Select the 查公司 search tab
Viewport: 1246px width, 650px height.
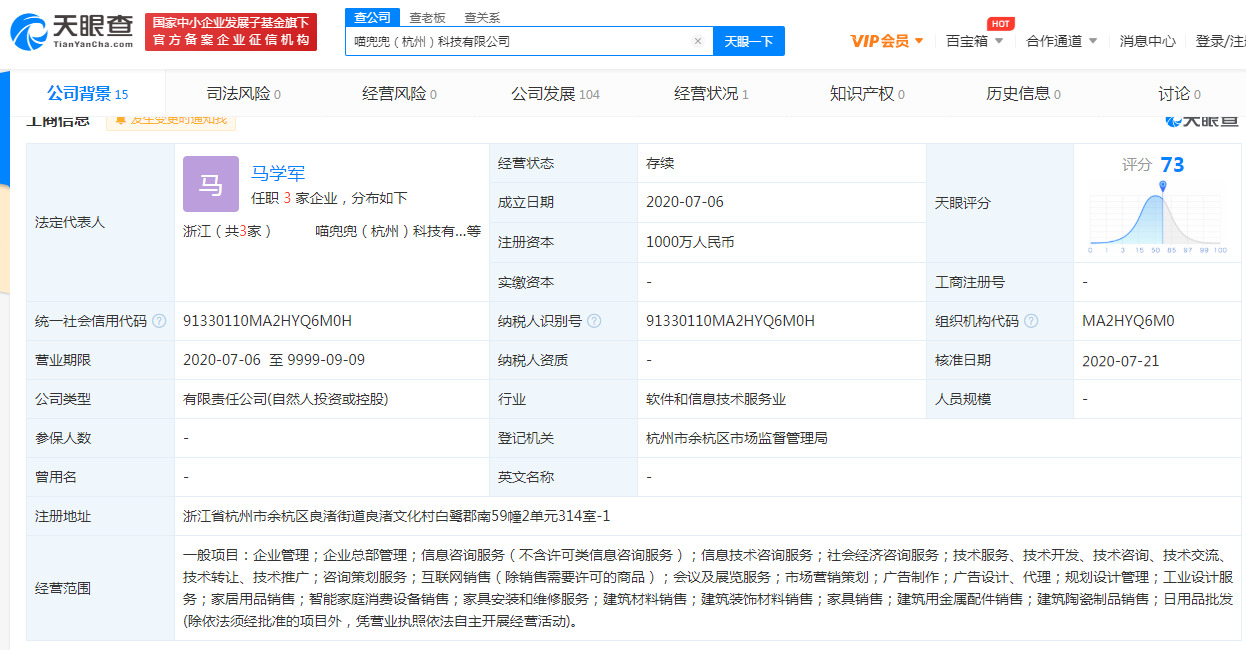372,18
